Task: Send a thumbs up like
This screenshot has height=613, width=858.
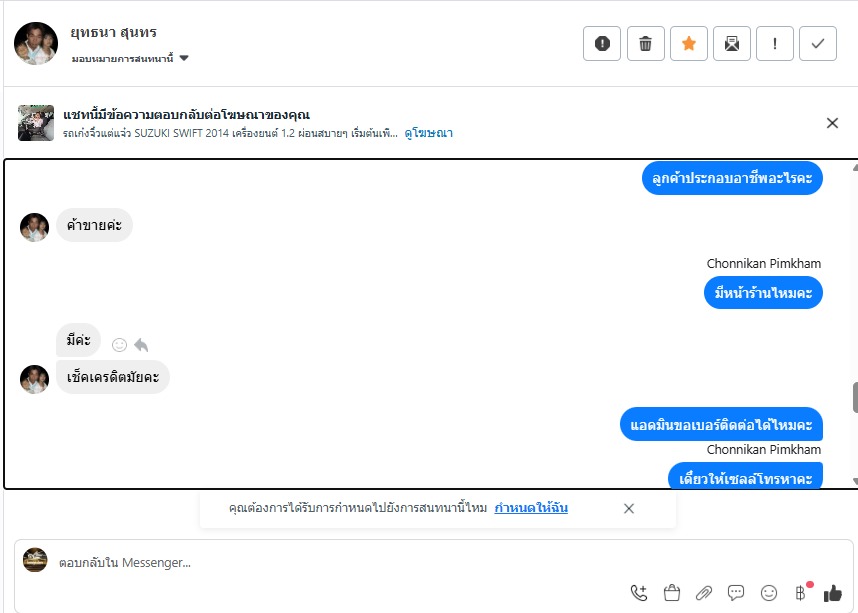Action: pyautogui.click(x=833, y=593)
